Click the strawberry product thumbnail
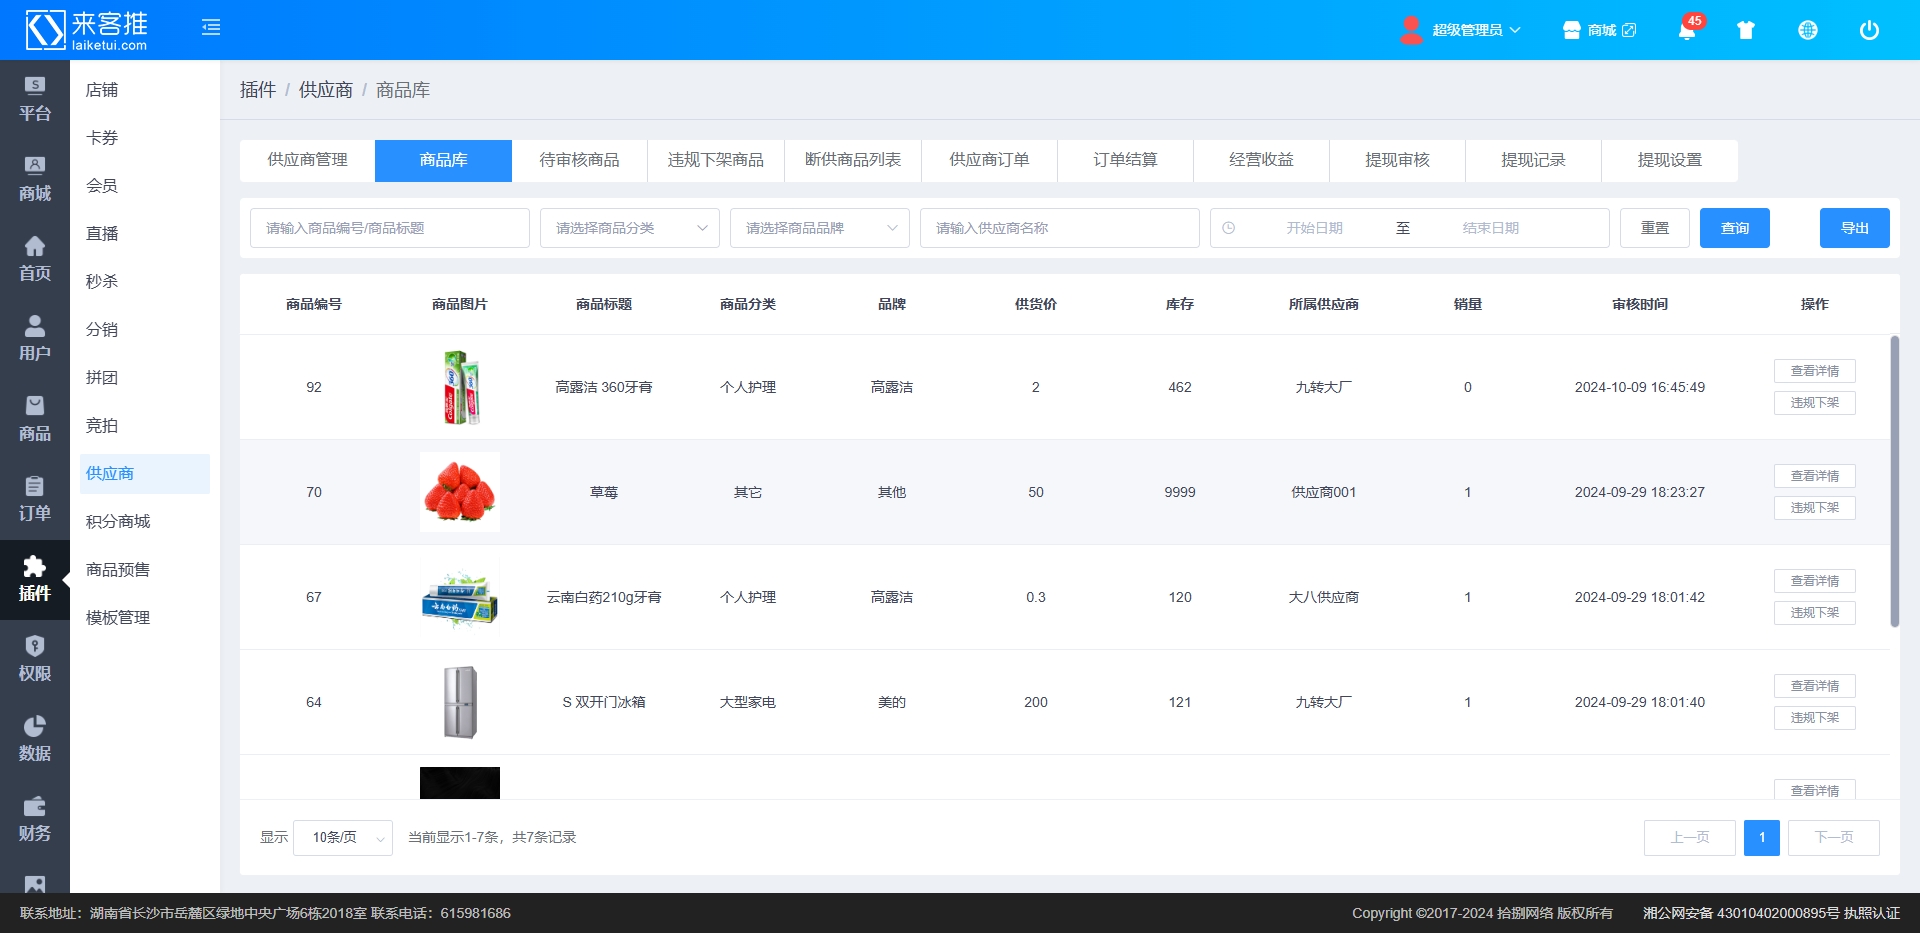This screenshot has width=1920, height=933. 460,492
